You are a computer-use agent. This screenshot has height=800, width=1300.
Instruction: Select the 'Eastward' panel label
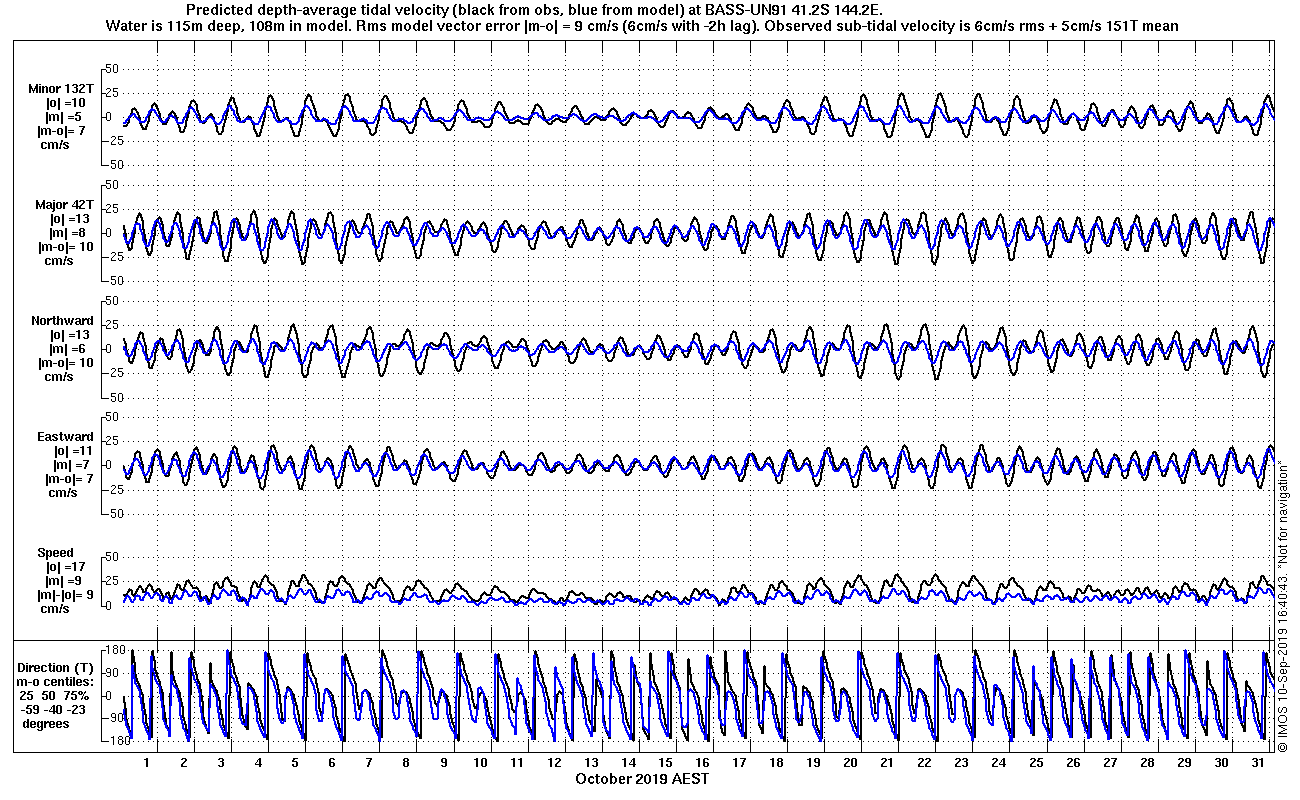(x=65, y=437)
